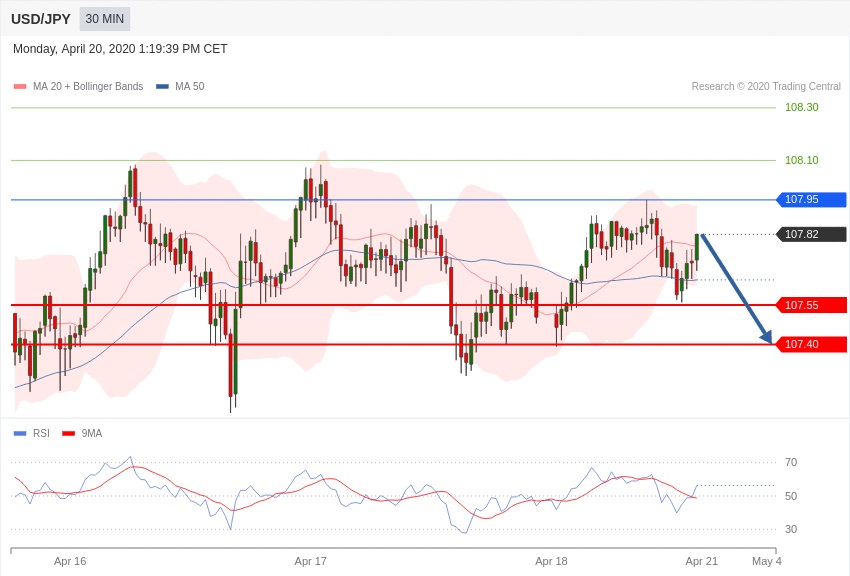Click the red 9MA legend swatch
The image size is (850, 576).
tap(68, 433)
